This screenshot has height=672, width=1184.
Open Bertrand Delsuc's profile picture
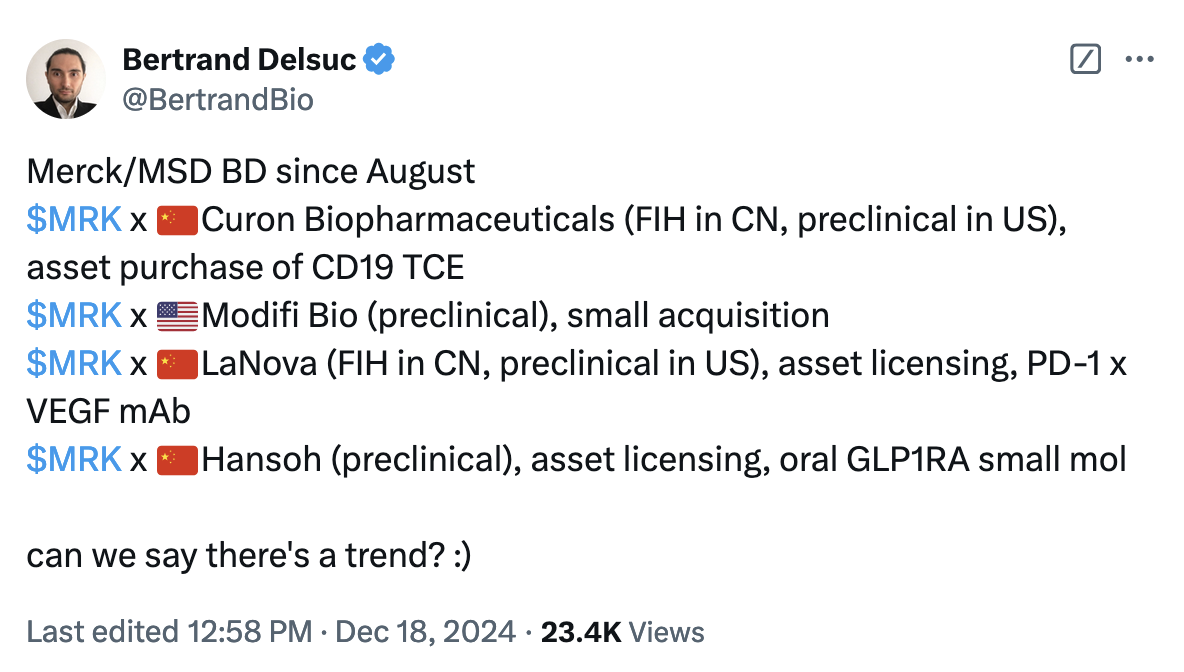click(66, 79)
